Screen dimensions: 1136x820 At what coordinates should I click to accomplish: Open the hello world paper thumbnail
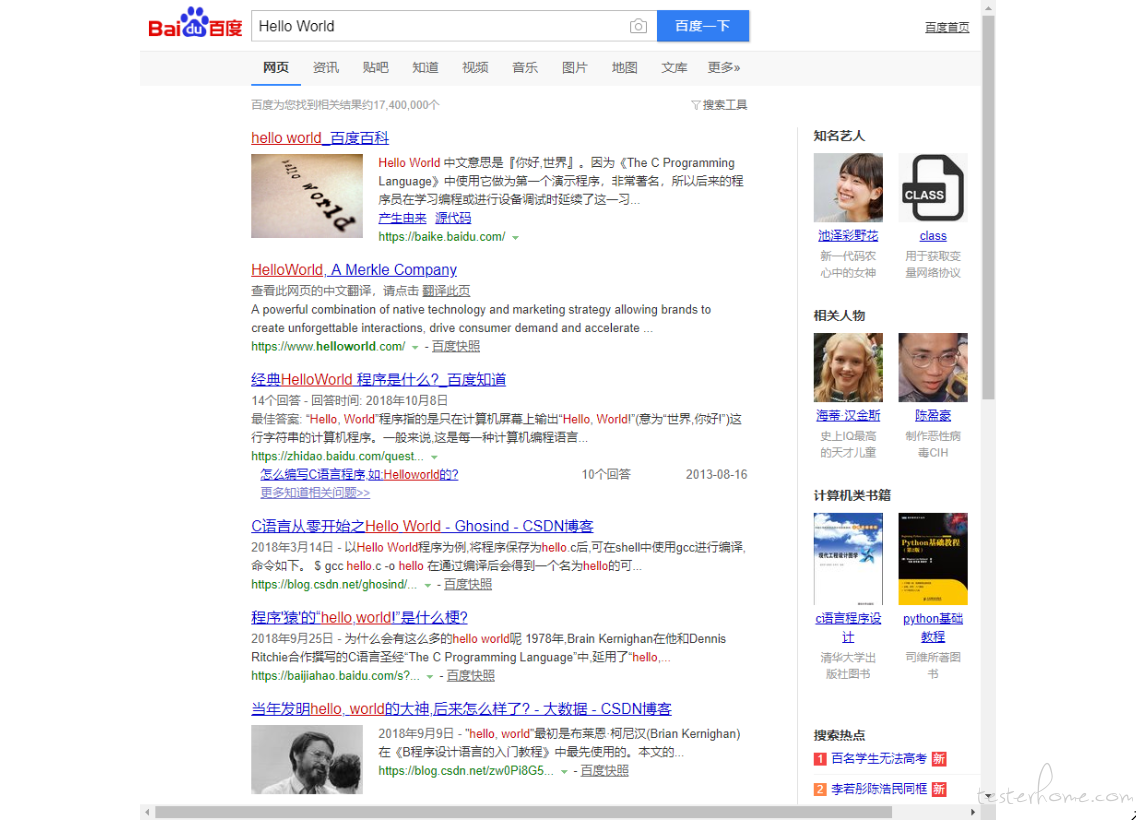click(x=307, y=196)
